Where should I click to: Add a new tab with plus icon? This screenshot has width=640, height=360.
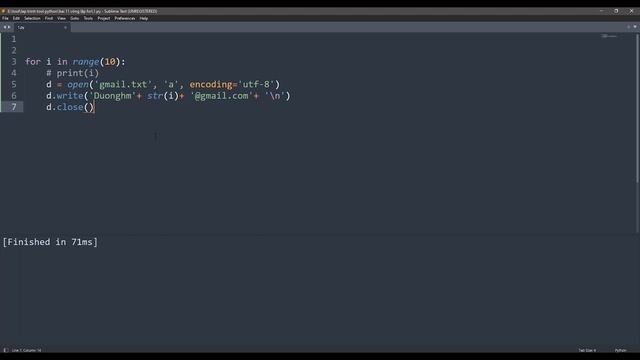tap(629, 27)
